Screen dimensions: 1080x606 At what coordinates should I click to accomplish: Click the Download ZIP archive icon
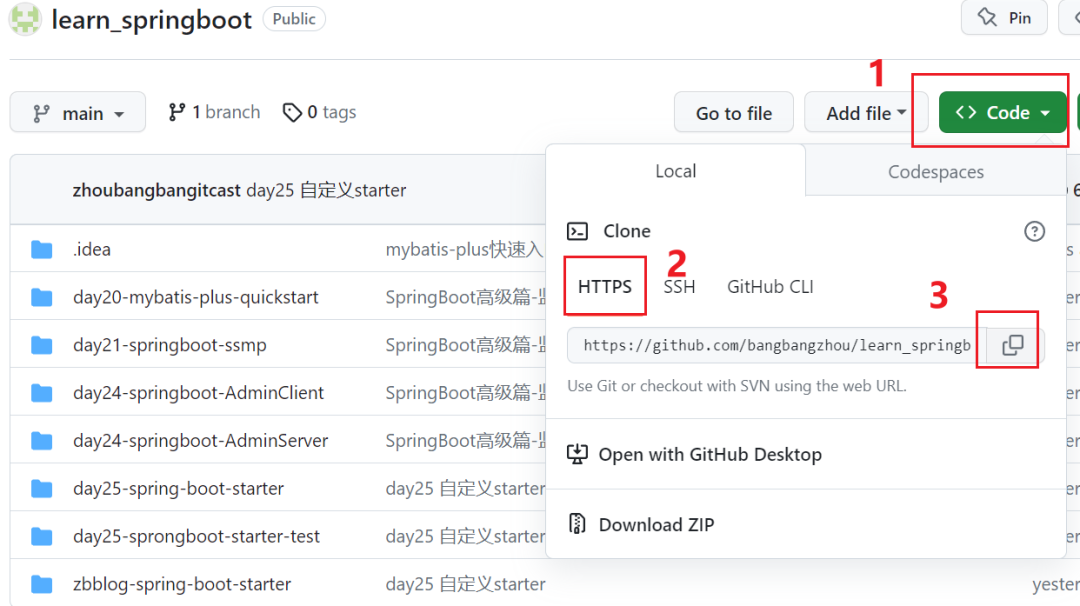coord(577,524)
